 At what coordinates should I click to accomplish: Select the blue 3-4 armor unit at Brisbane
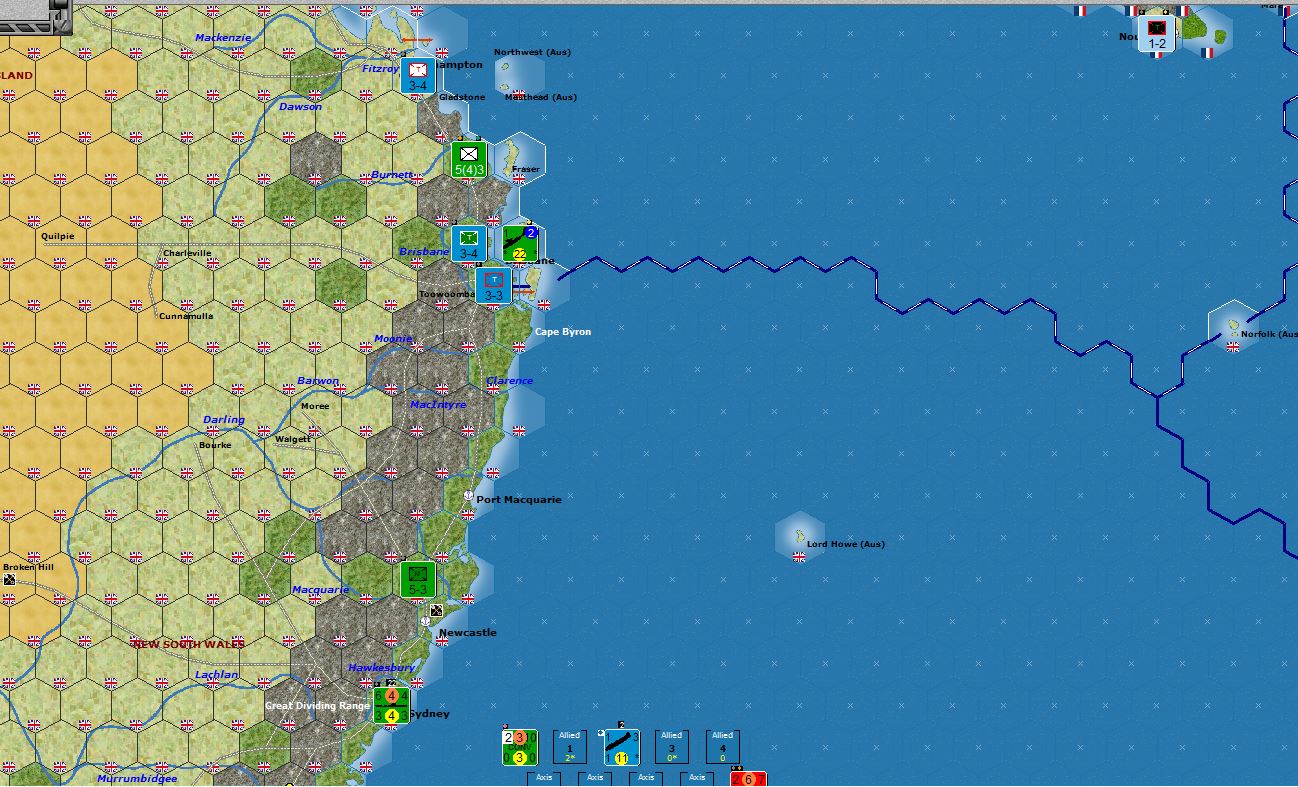tap(467, 244)
